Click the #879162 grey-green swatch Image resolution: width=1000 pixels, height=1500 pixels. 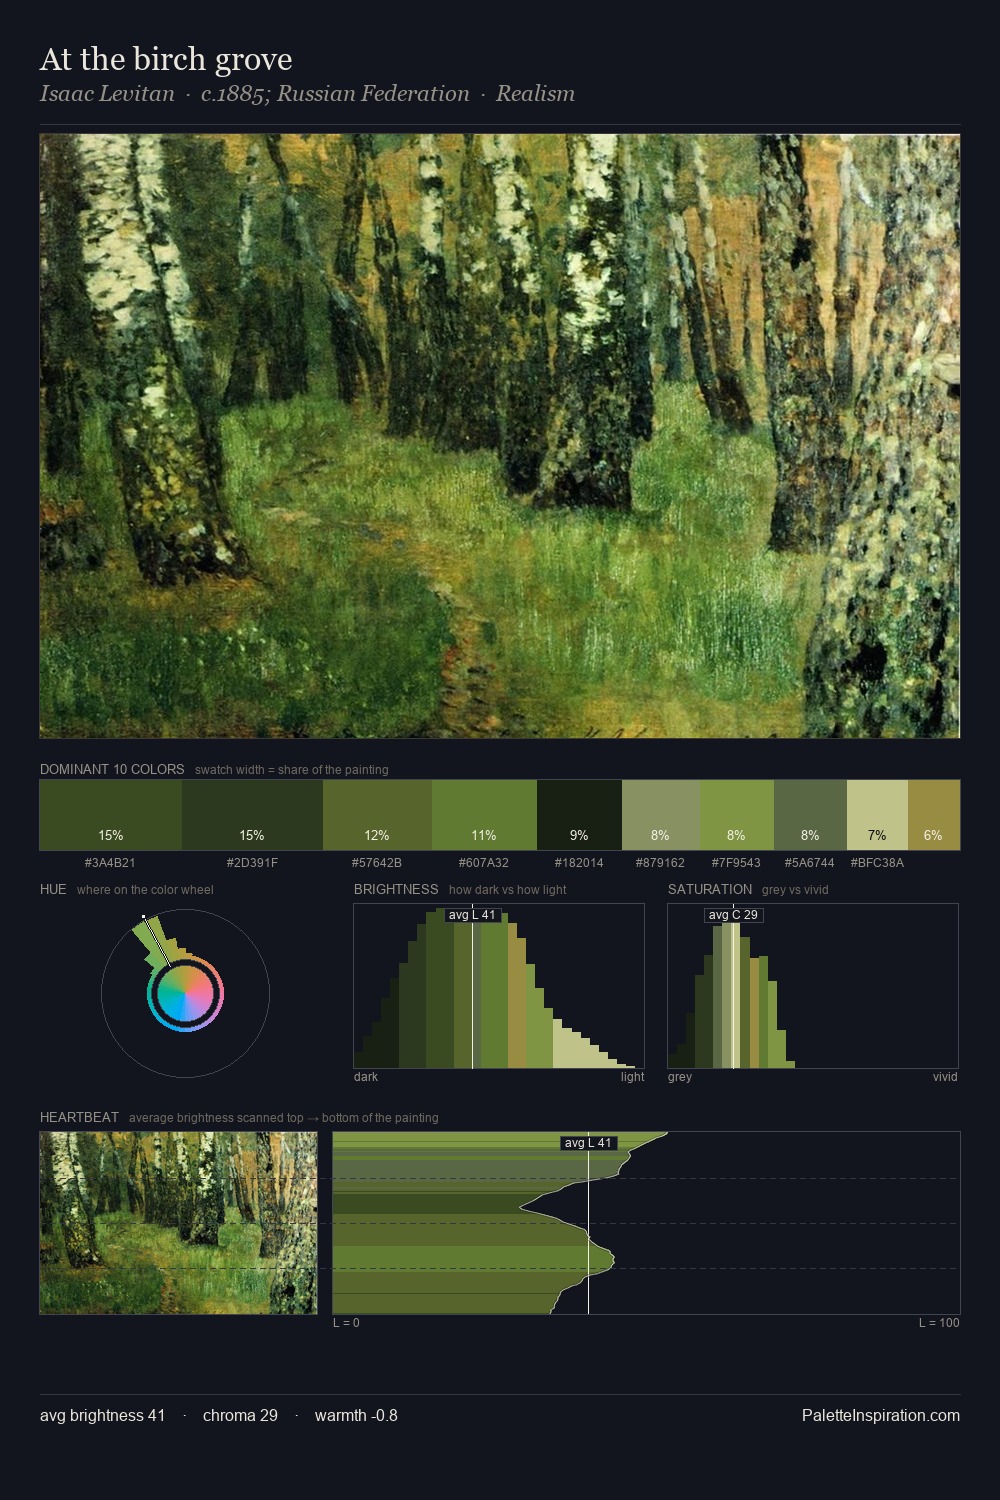tap(661, 815)
